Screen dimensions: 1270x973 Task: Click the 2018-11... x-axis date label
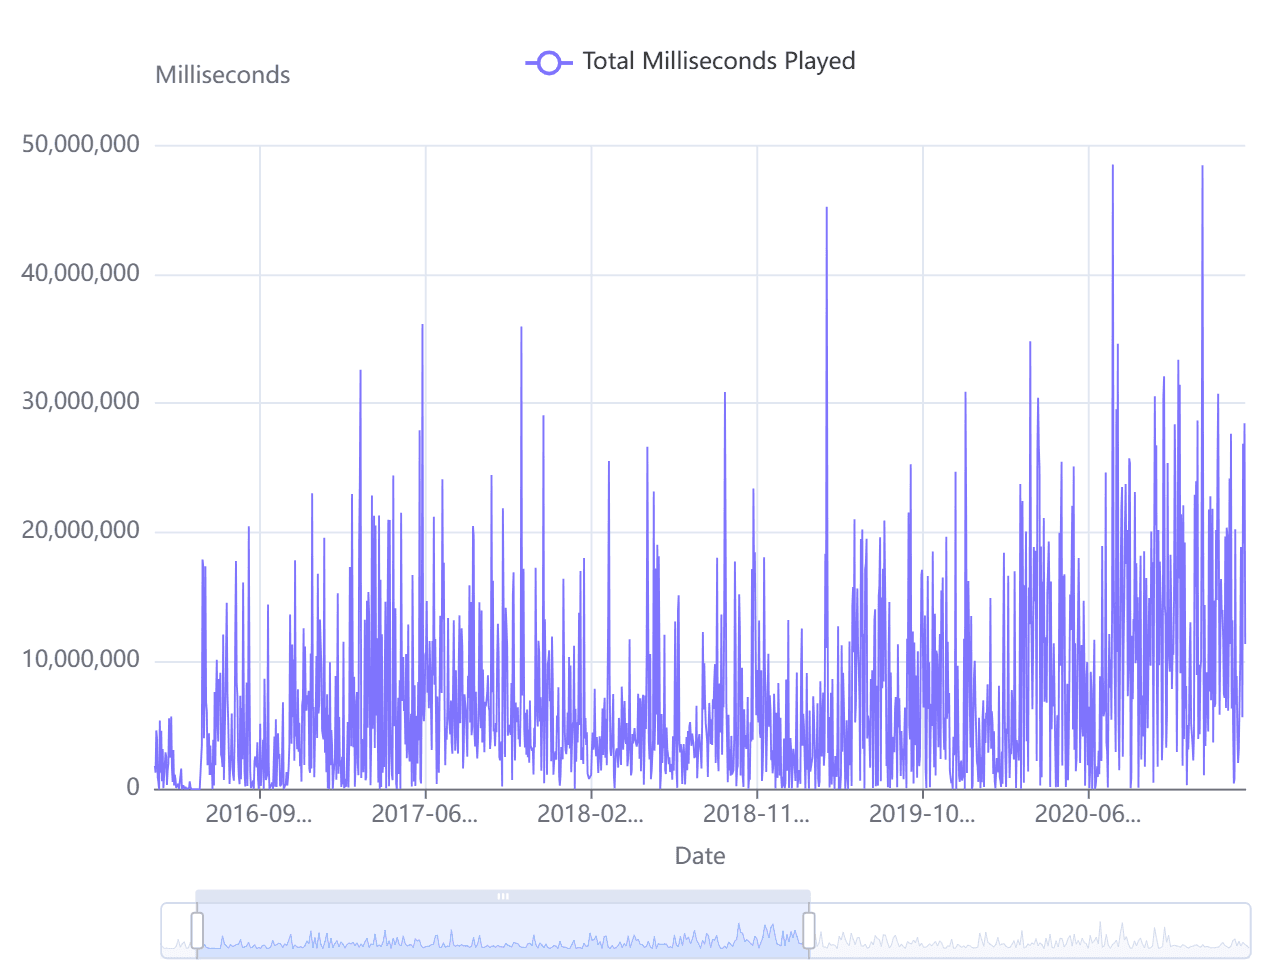pos(757,814)
